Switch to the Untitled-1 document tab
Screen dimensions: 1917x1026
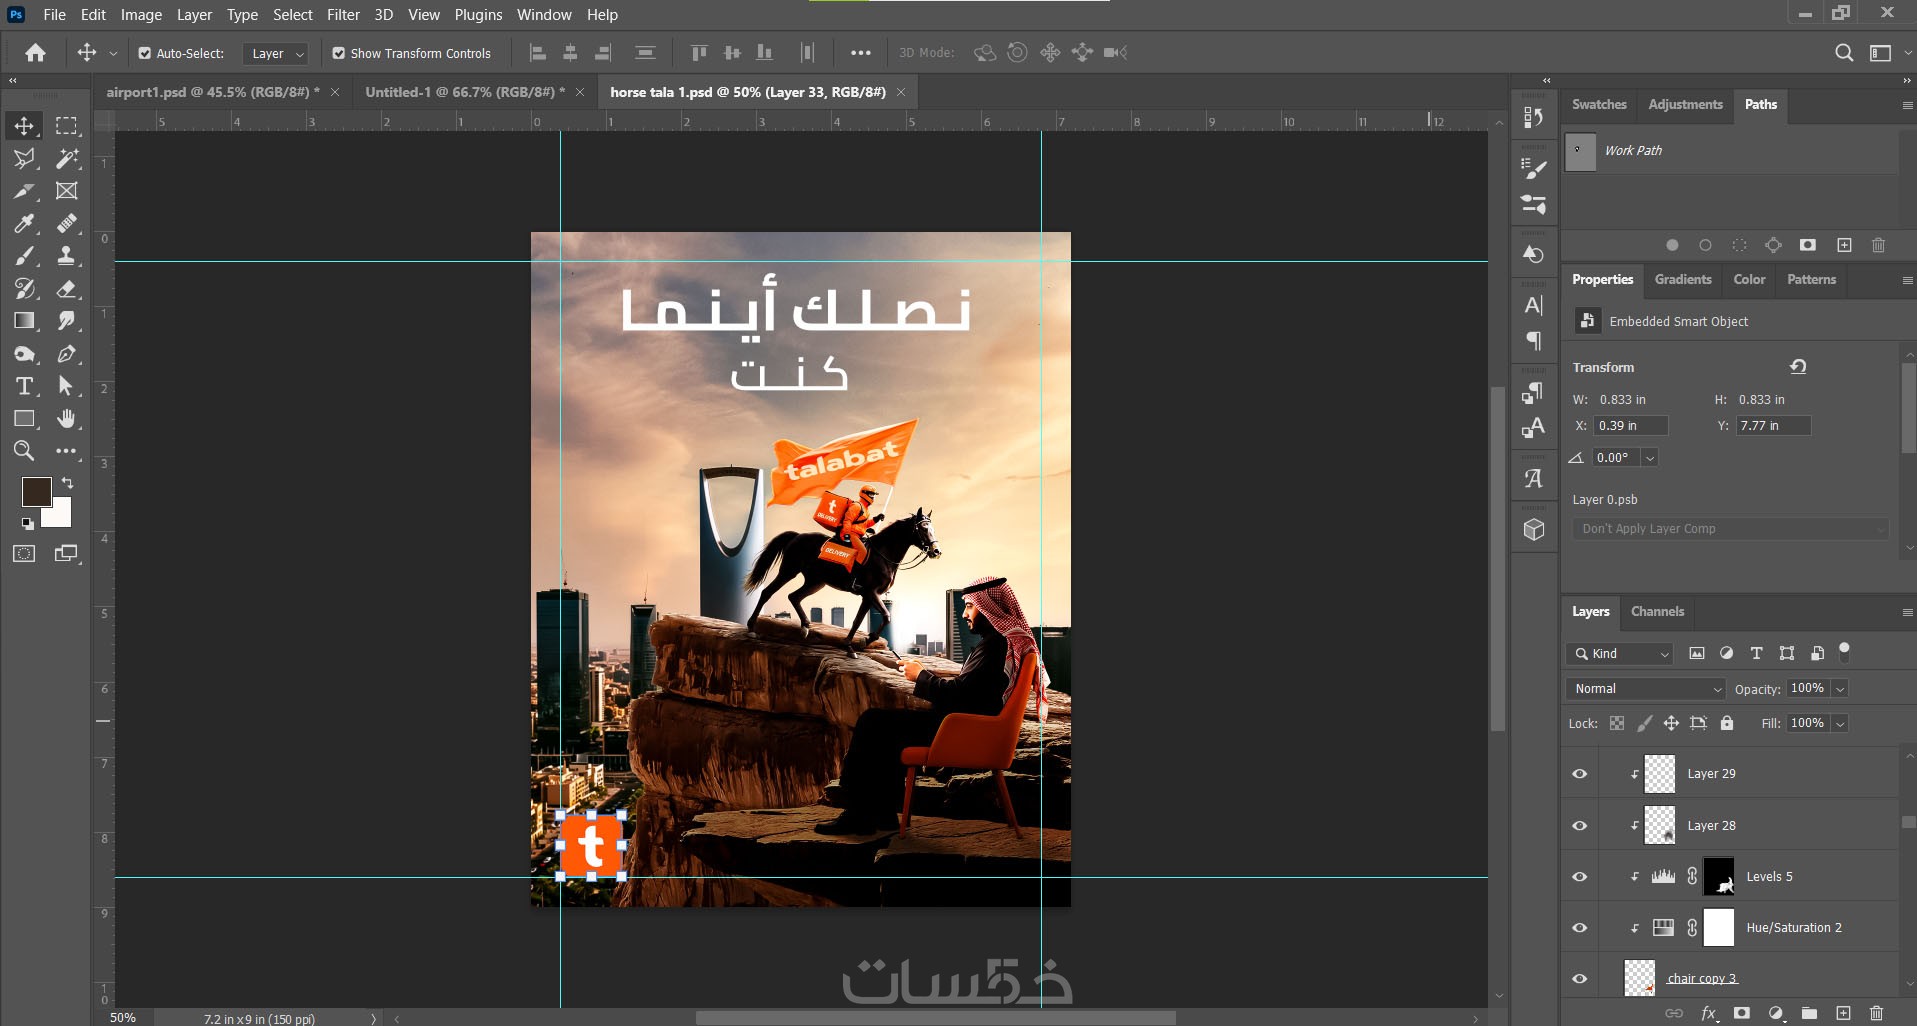465,92
